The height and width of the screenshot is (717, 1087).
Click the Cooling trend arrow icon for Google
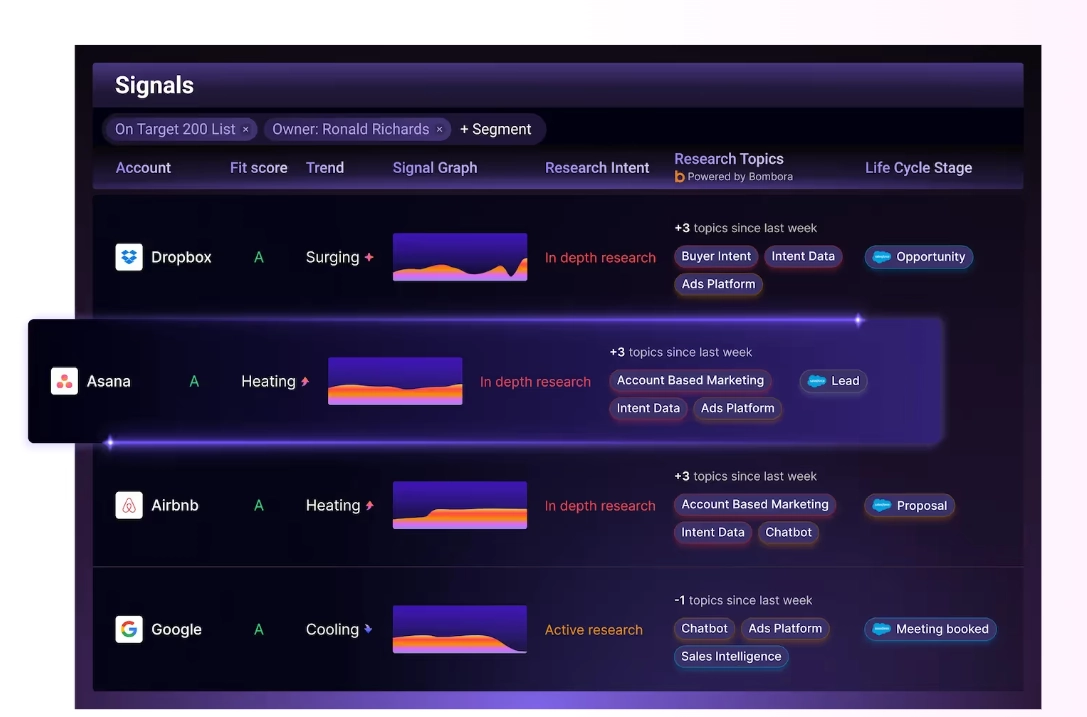368,629
